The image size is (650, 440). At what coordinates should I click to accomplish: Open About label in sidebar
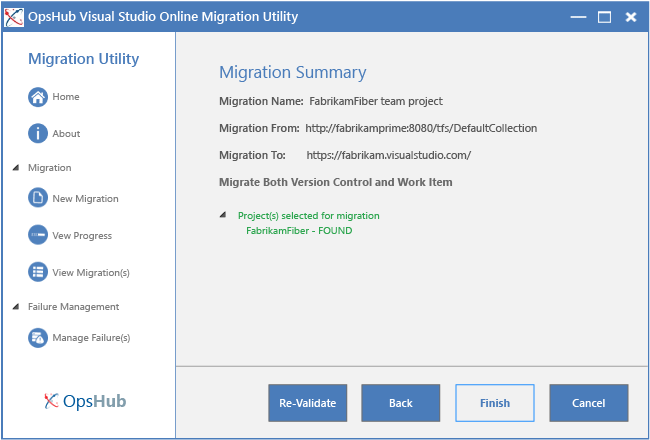coord(66,134)
